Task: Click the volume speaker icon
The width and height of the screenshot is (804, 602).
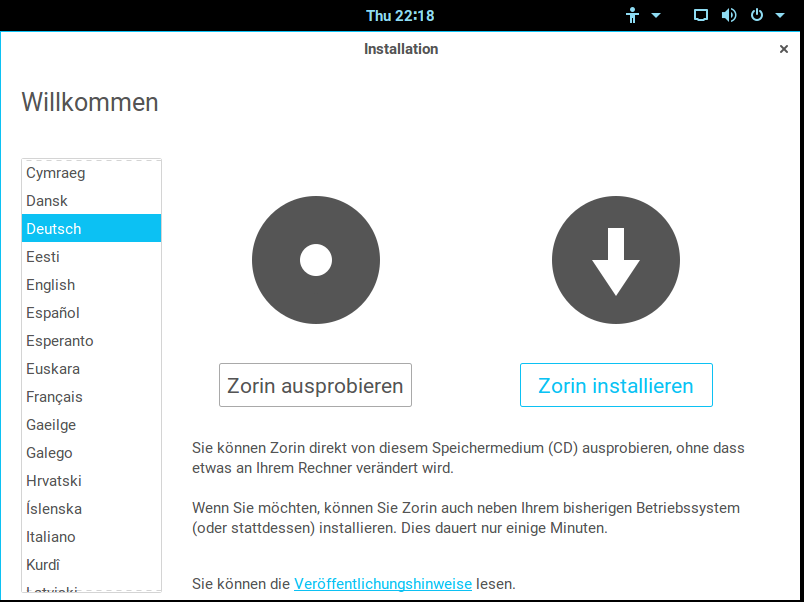Action: [729, 16]
